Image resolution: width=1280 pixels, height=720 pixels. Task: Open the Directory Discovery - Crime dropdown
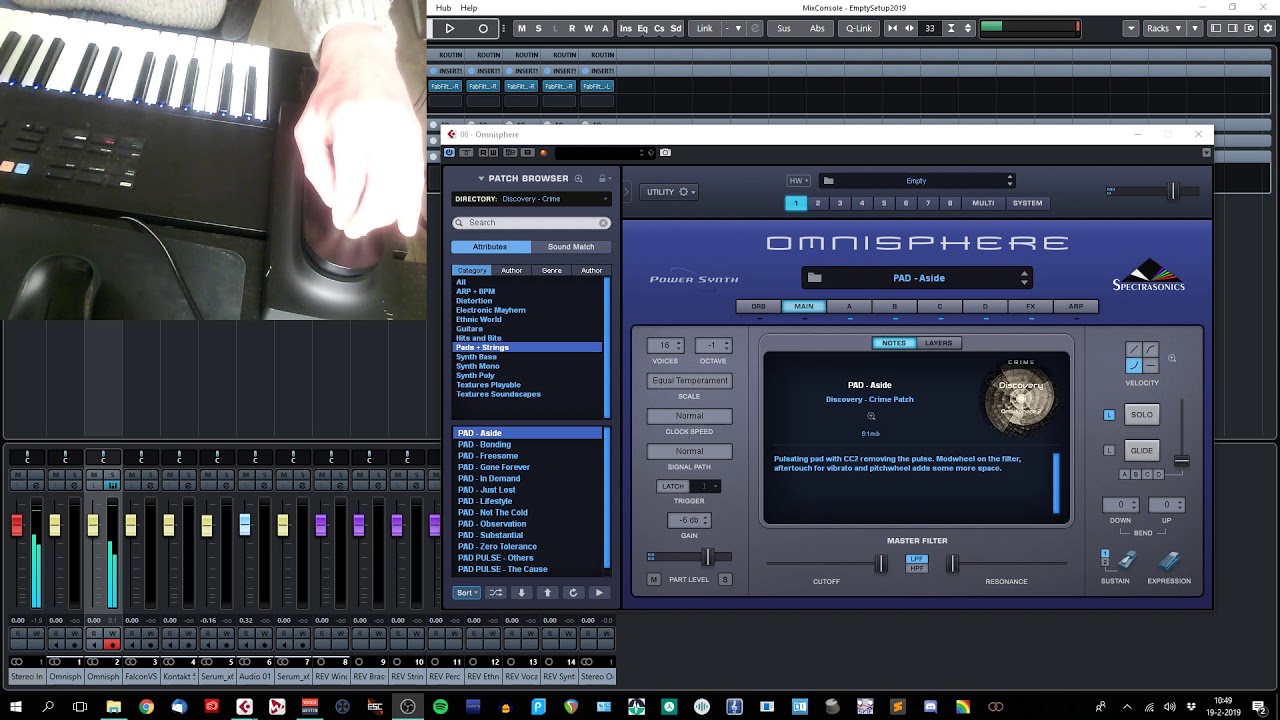click(531, 199)
